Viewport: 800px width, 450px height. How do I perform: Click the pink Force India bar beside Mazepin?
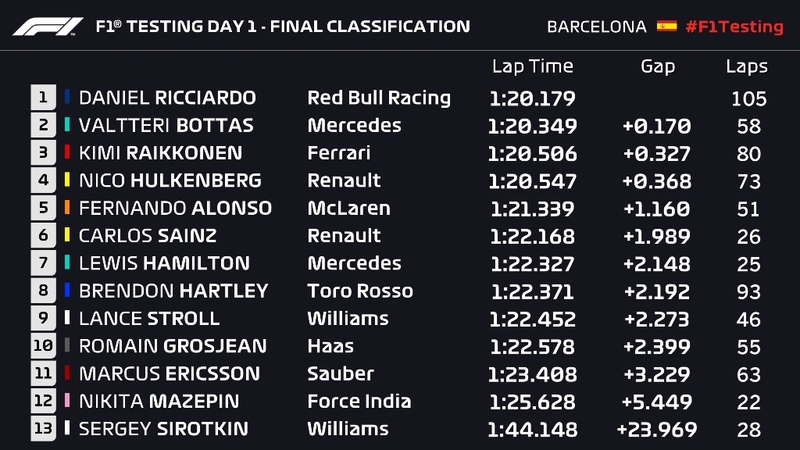tap(67, 401)
